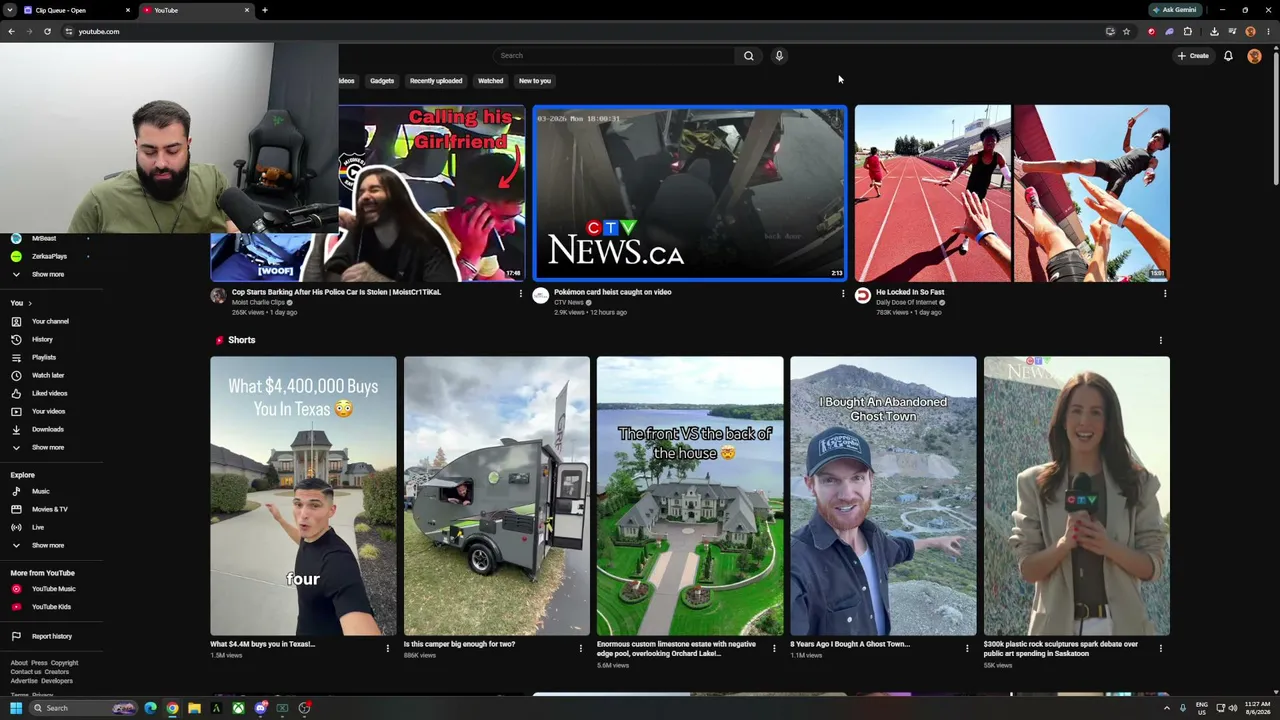The image size is (1280, 720).
Task: Open the YouTube account avatar menu
Action: [1254, 56]
